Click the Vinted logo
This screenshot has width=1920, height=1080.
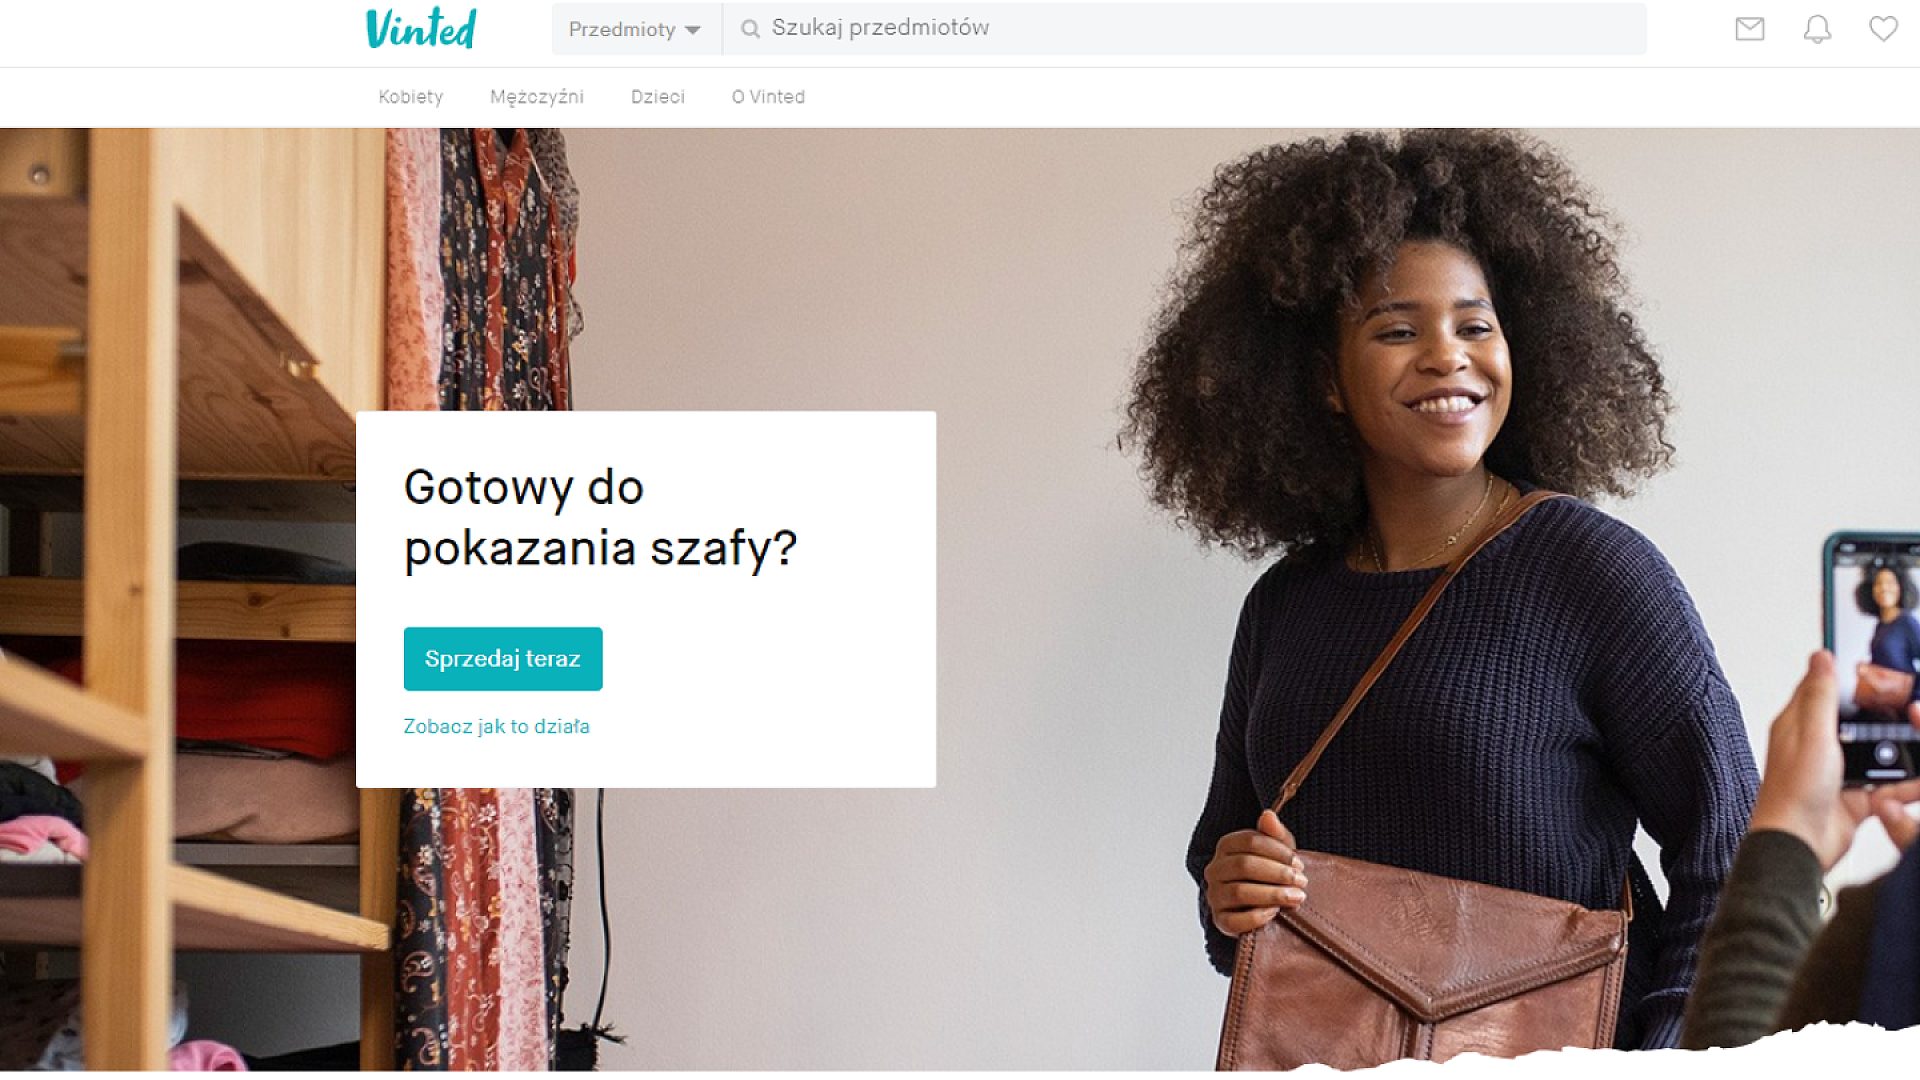pos(421,28)
